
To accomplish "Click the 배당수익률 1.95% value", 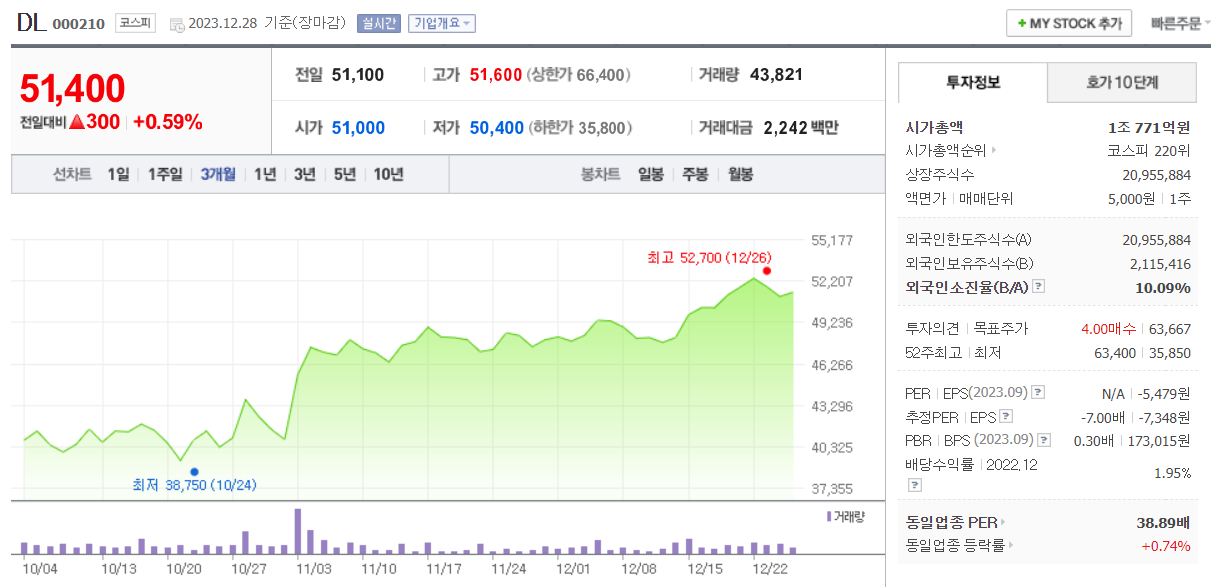I will coord(1172,472).
